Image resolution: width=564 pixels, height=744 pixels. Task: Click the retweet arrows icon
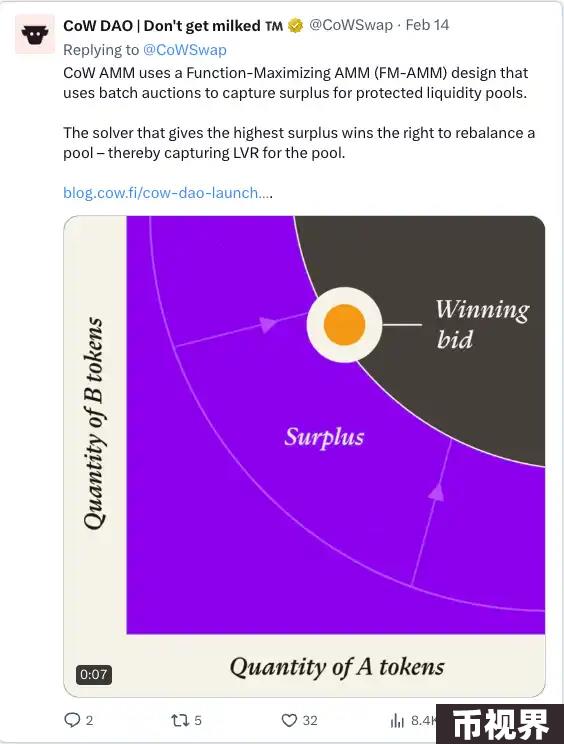coord(180,720)
